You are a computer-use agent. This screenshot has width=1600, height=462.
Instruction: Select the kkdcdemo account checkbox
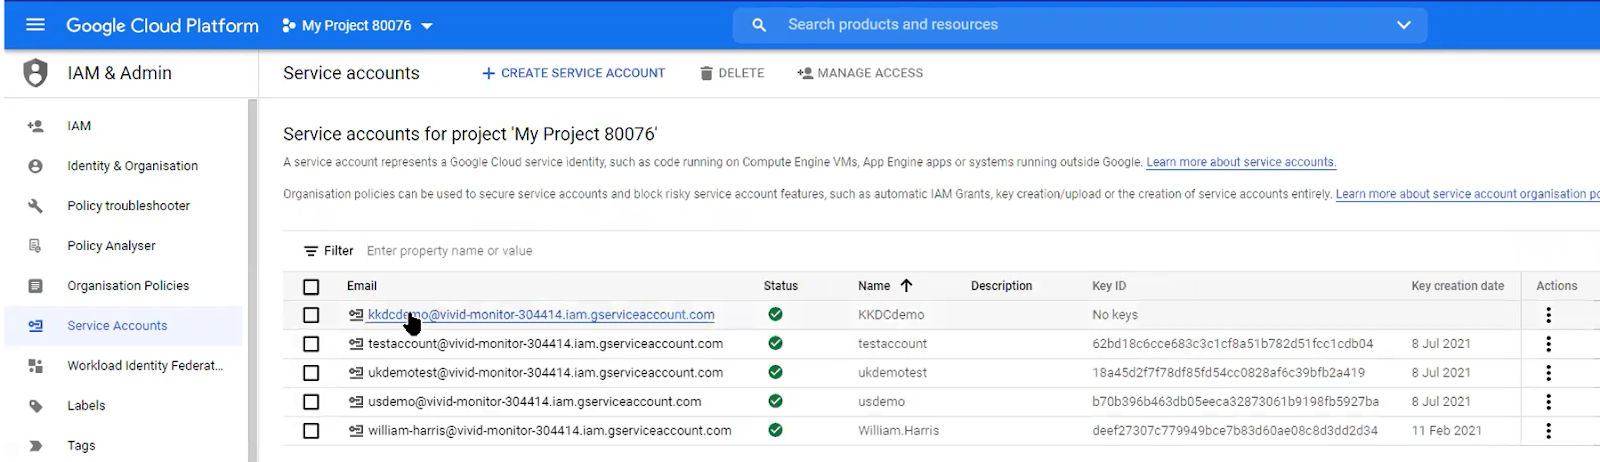pos(311,315)
